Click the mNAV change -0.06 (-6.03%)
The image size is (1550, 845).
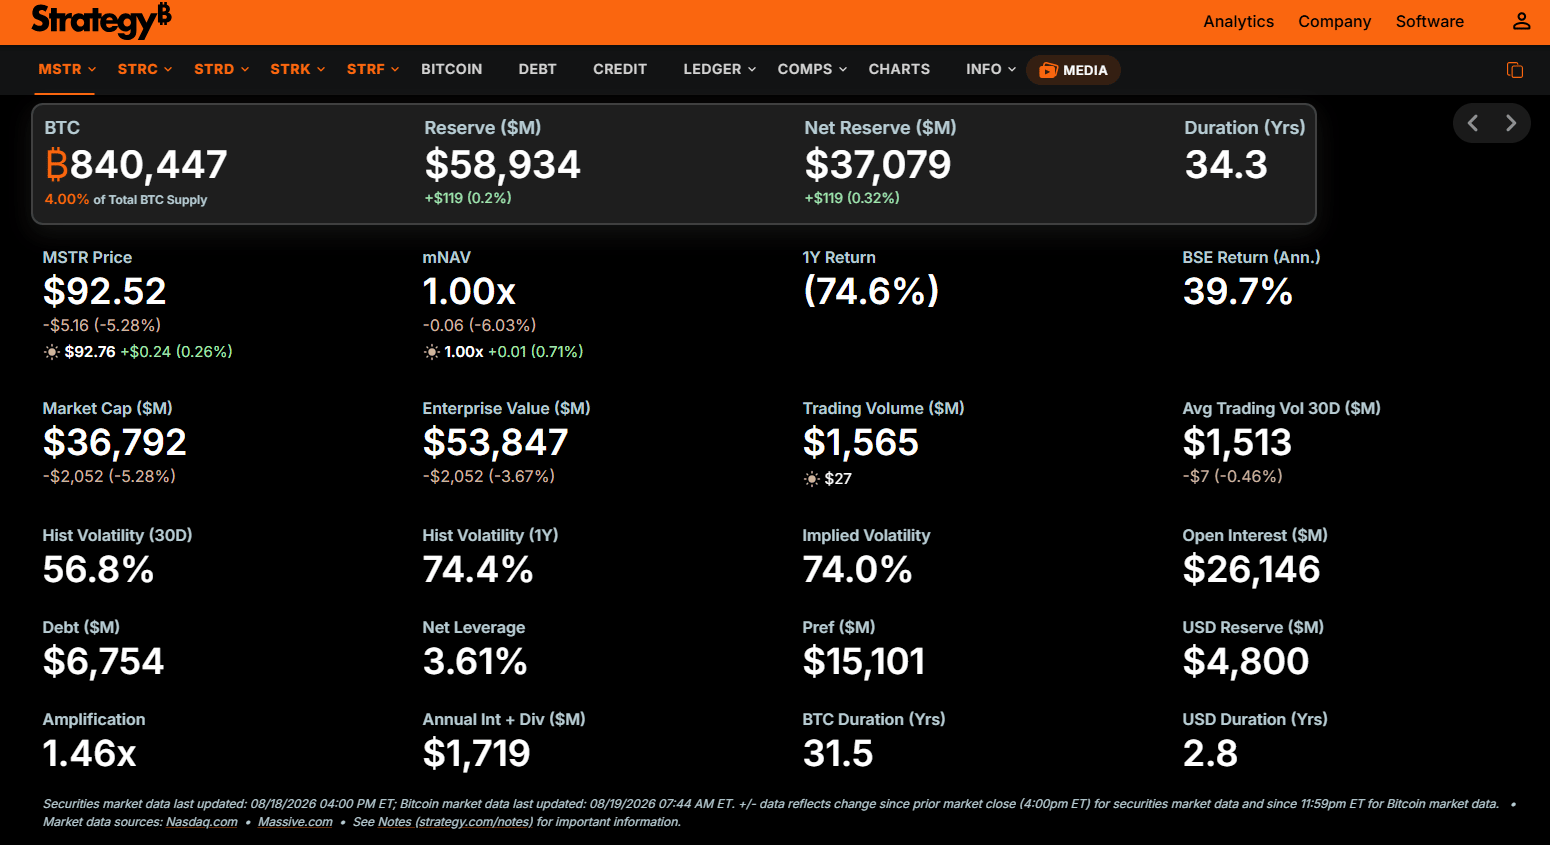pos(479,325)
